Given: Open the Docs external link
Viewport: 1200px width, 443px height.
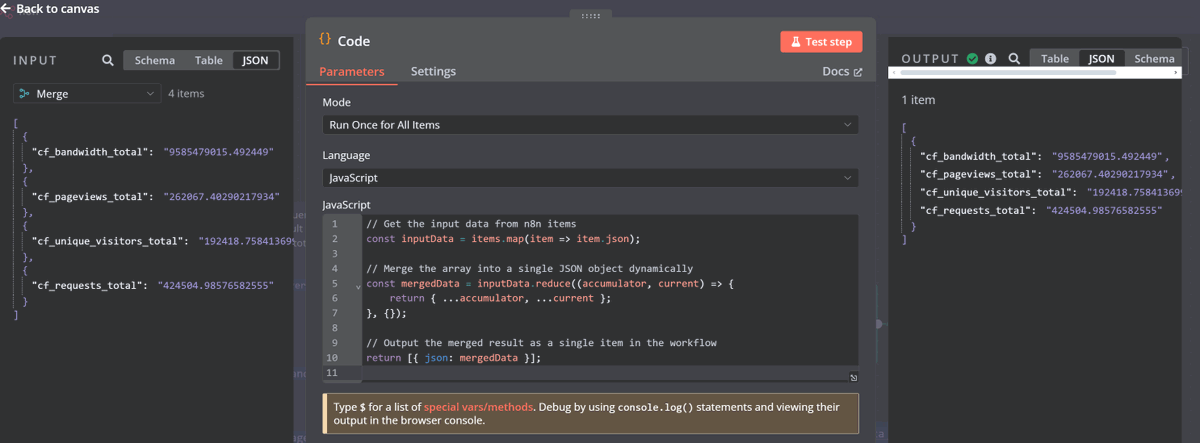Looking at the screenshot, I should pyautogui.click(x=842, y=72).
